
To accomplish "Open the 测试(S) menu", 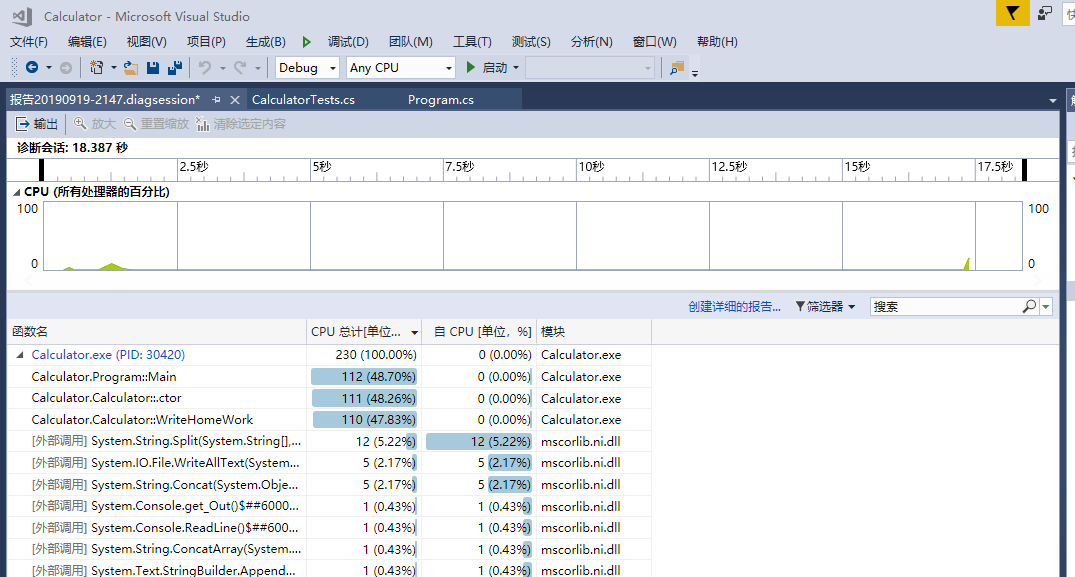I will coord(531,42).
